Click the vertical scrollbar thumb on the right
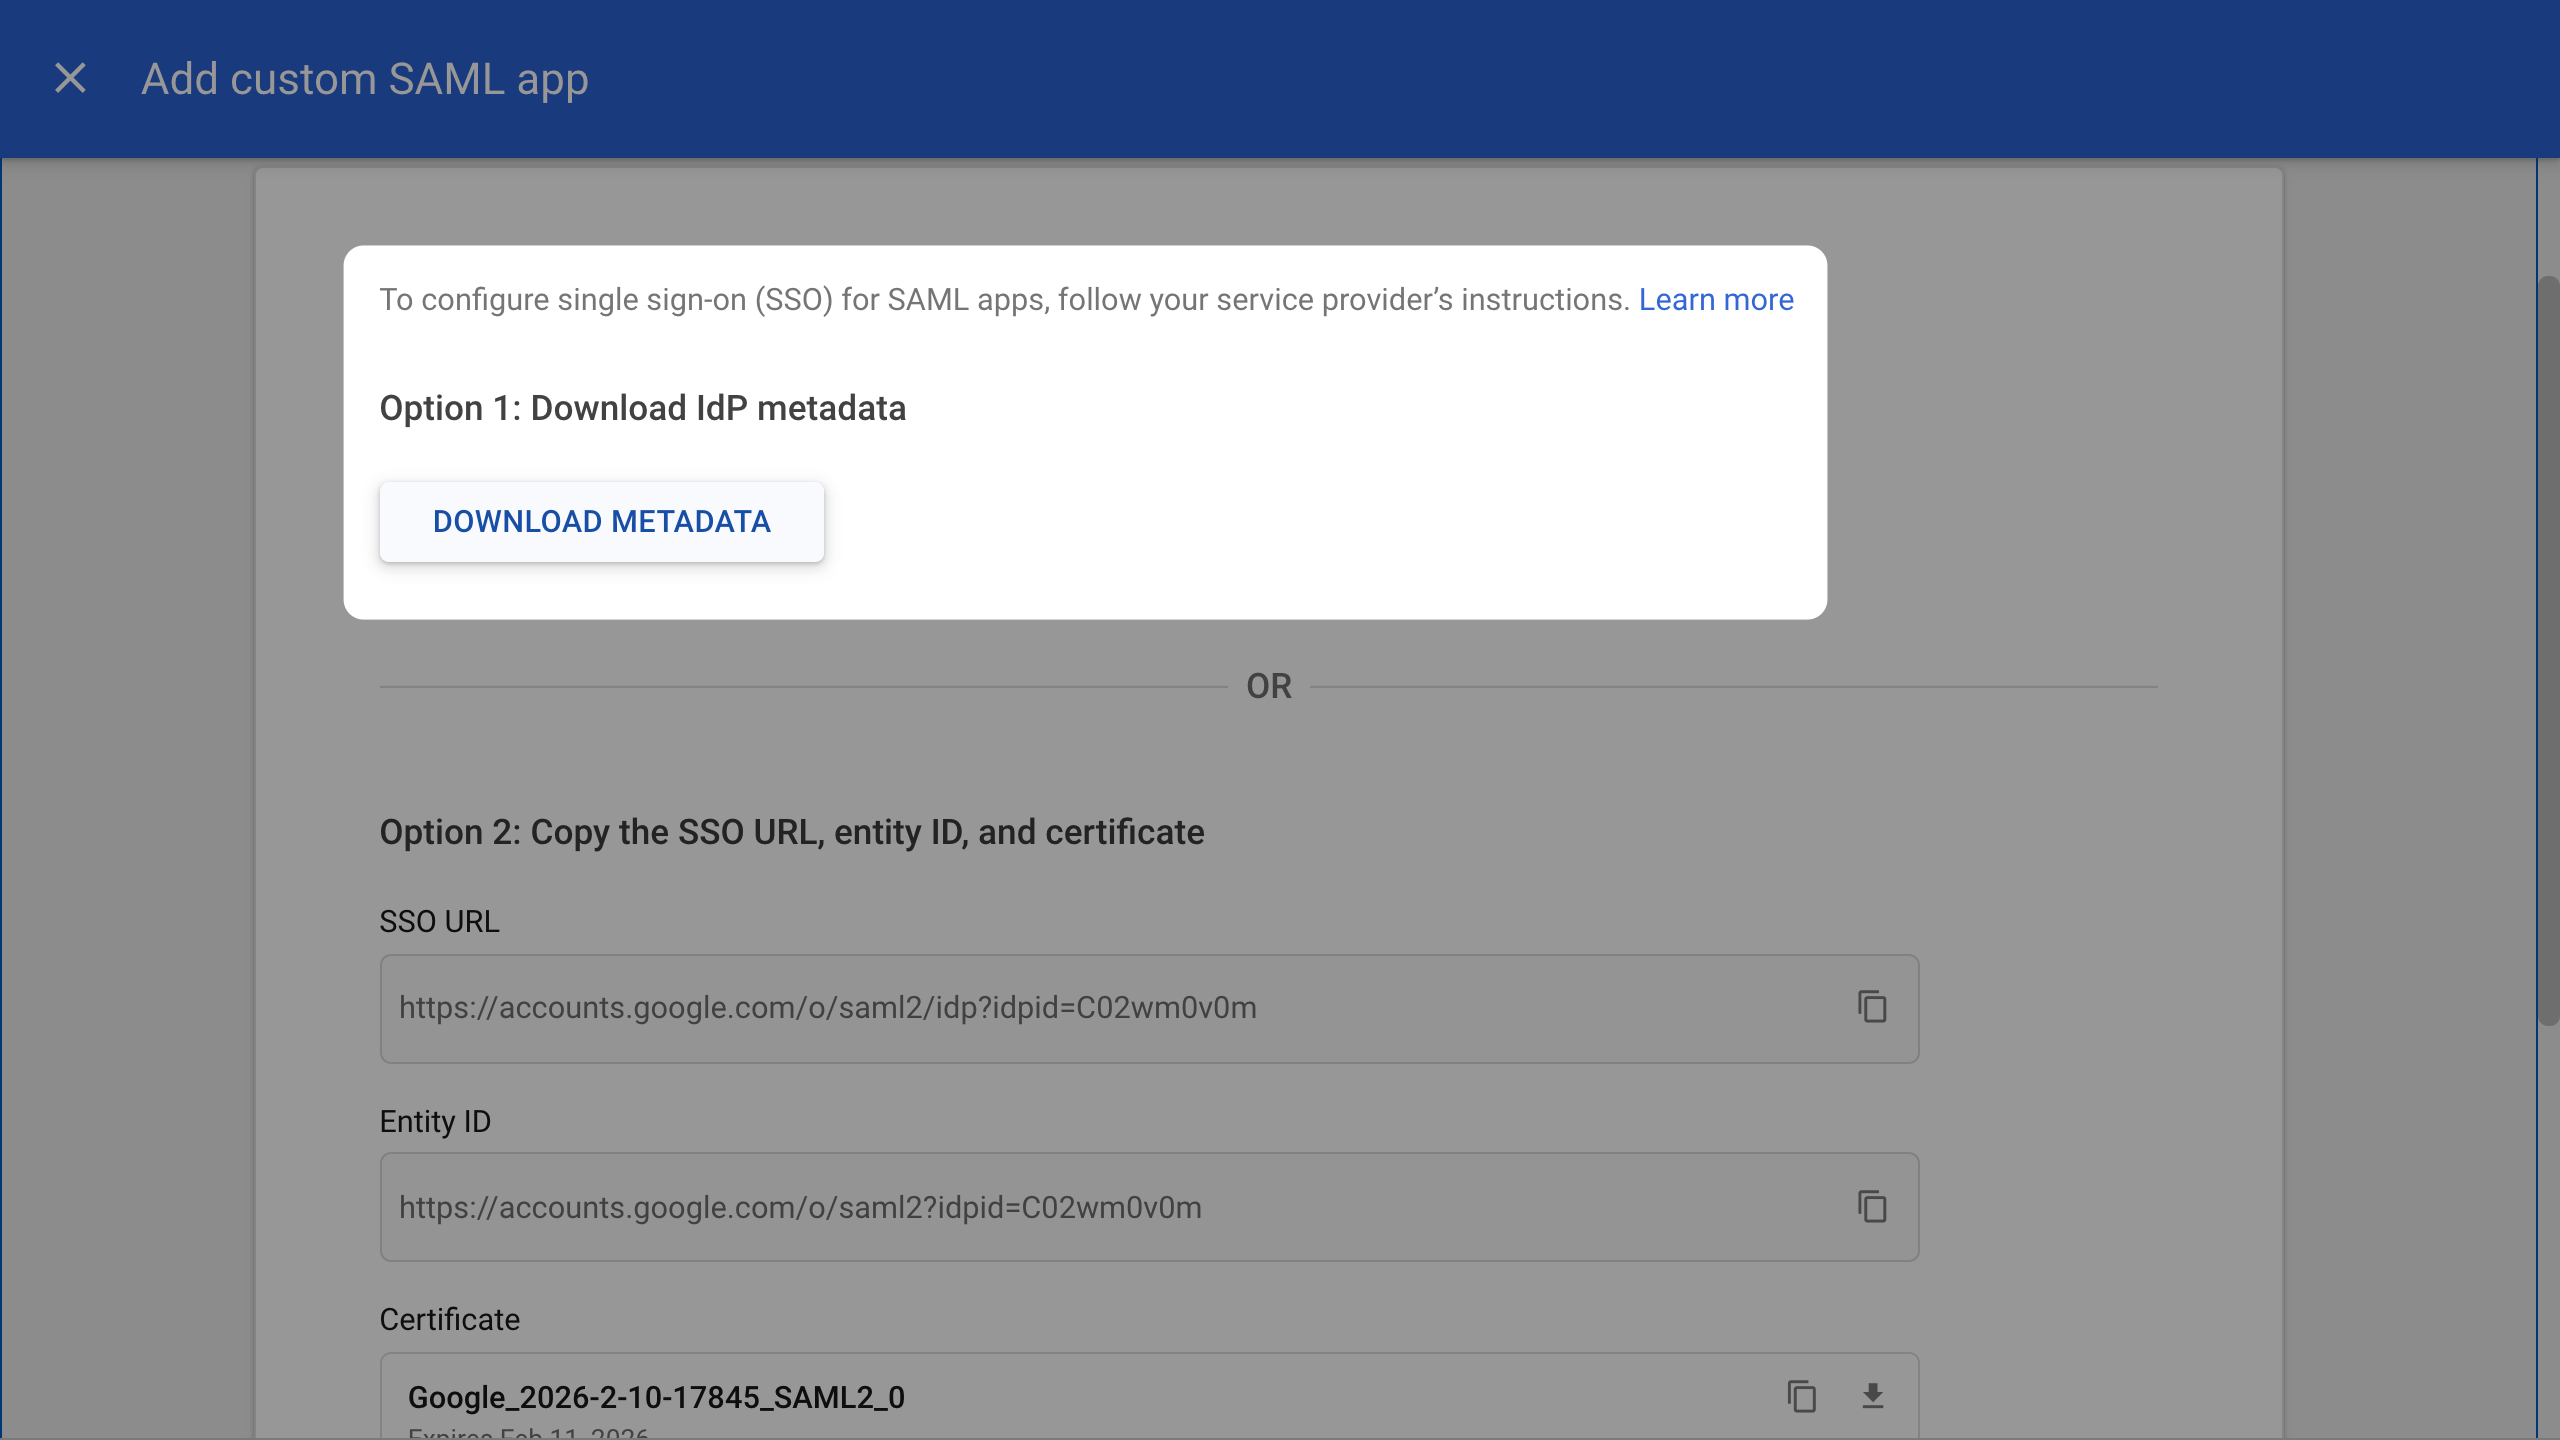 tap(2547, 650)
